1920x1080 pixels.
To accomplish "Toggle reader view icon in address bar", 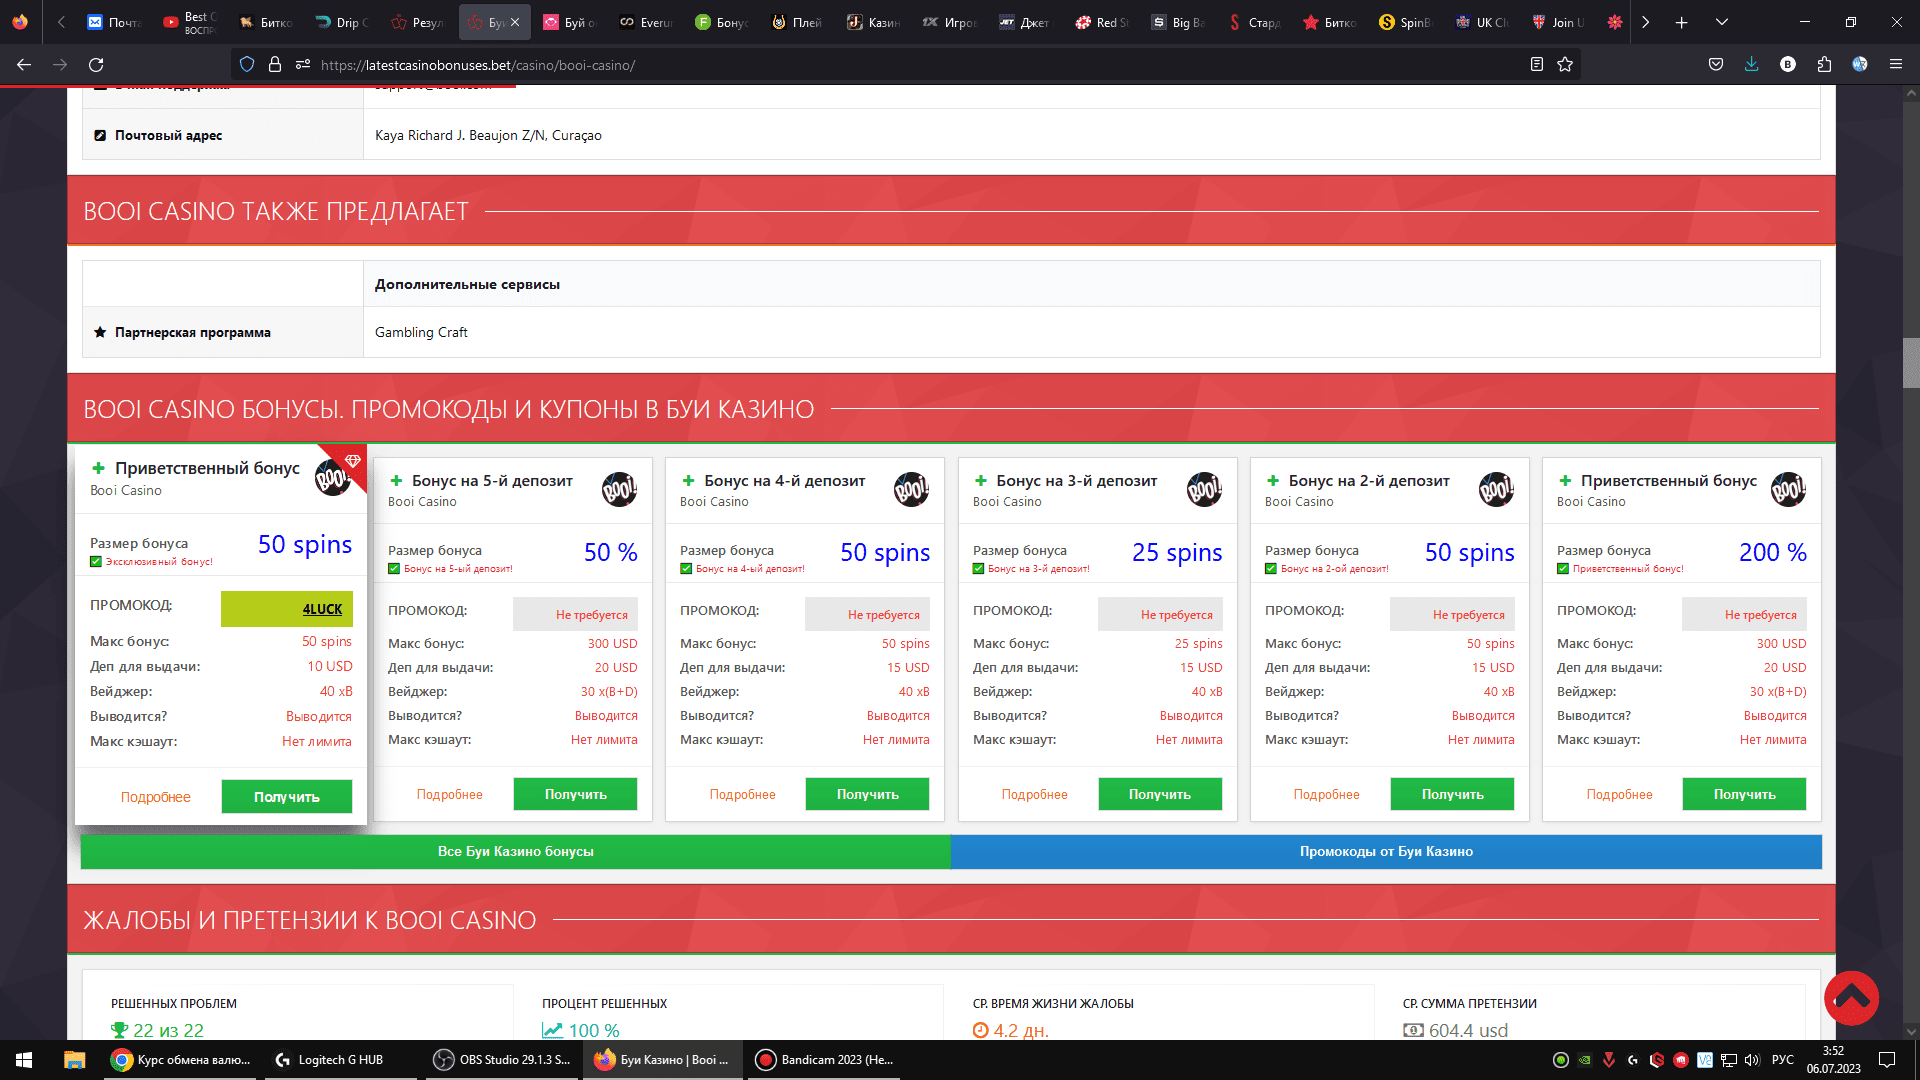I will pos(1537,65).
